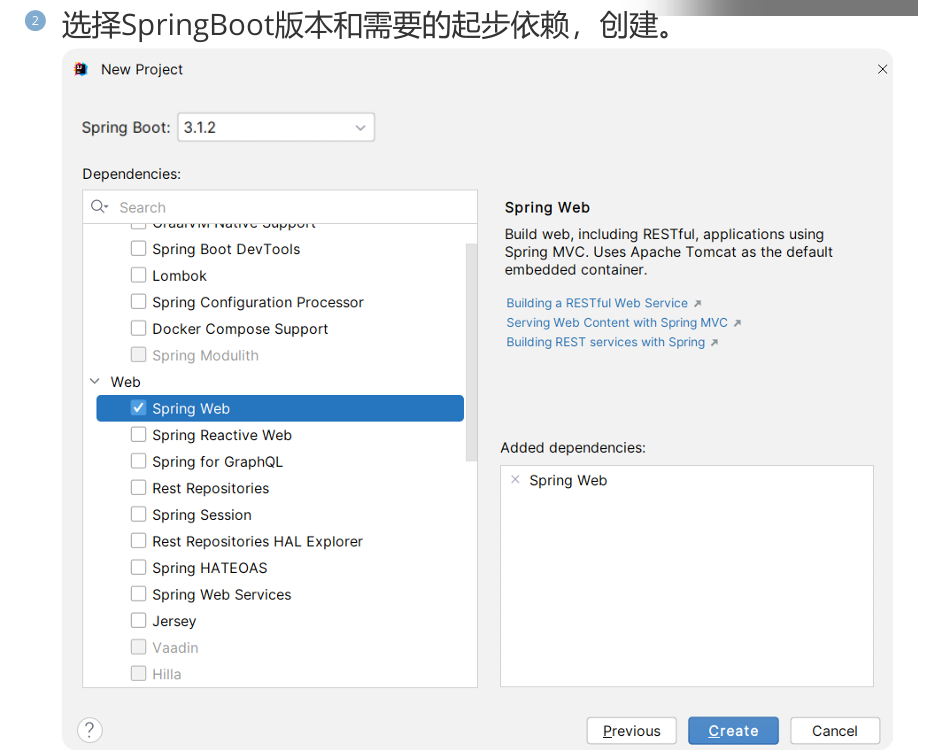Image resolution: width=925 pixels, height=755 pixels.
Task: Click the IntelliJ IDEA logo icon in title bar
Action: point(81,70)
